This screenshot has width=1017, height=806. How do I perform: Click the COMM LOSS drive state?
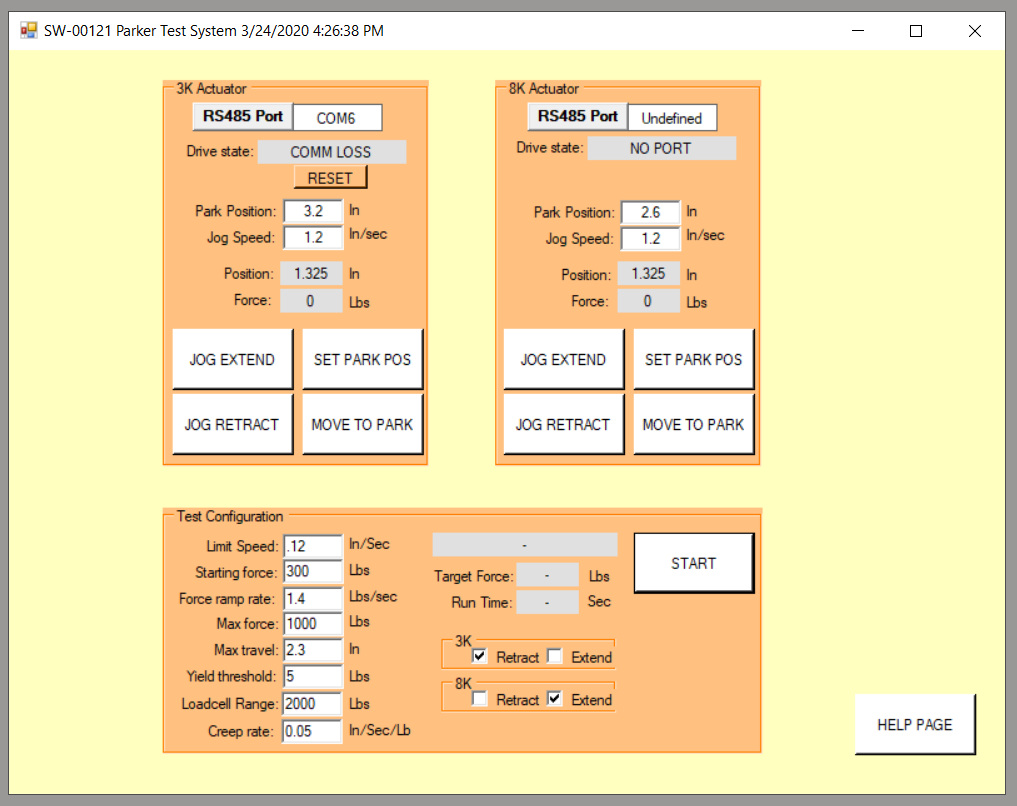pos(331,152)
